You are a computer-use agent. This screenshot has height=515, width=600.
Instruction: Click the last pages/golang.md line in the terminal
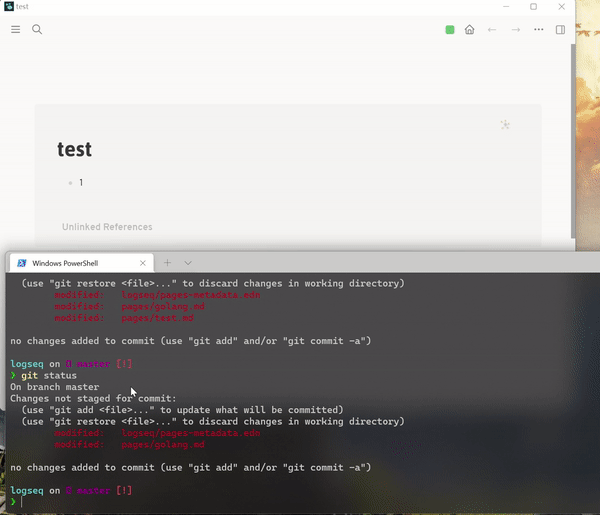[x=163, y=445]
